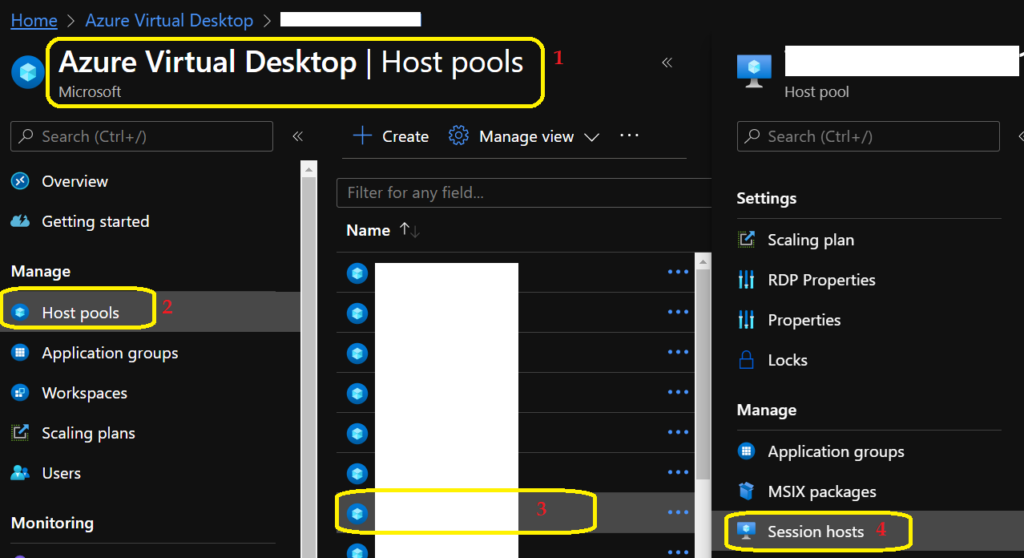This screenshot has width=1024, height=558.
Task: Open Getting started page
Action: coord(95,222)
